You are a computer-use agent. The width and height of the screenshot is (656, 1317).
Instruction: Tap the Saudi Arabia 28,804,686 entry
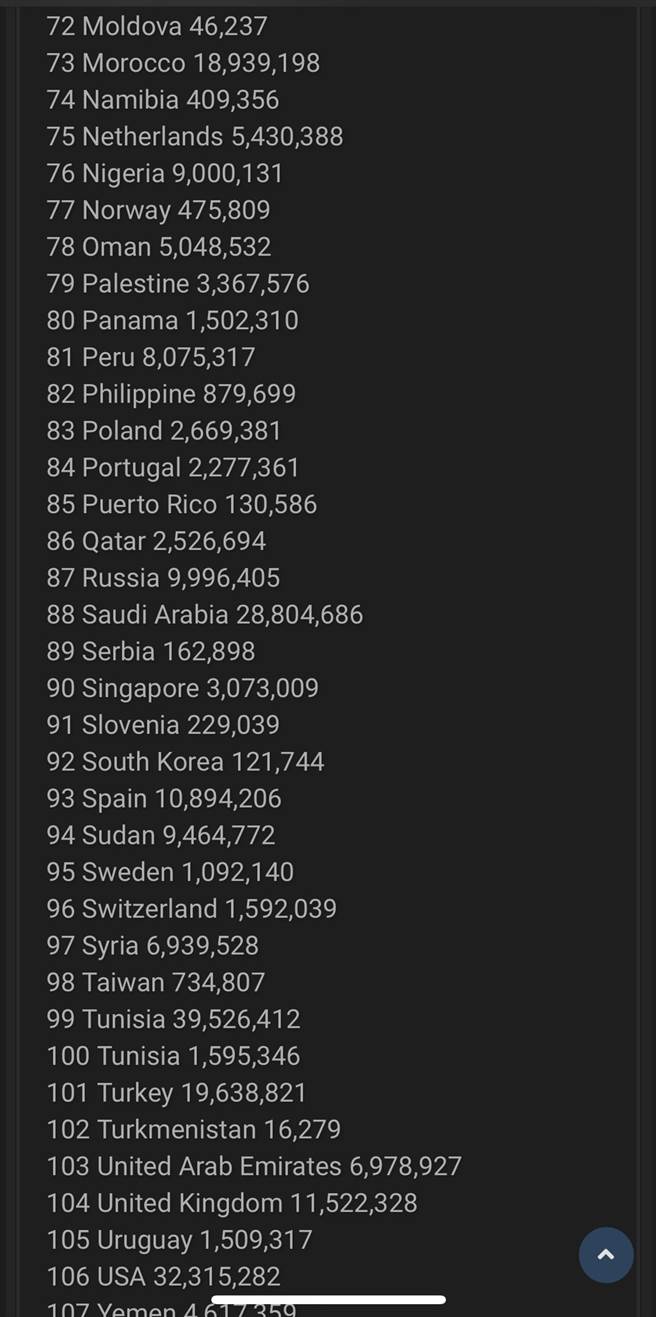[205, 615]
